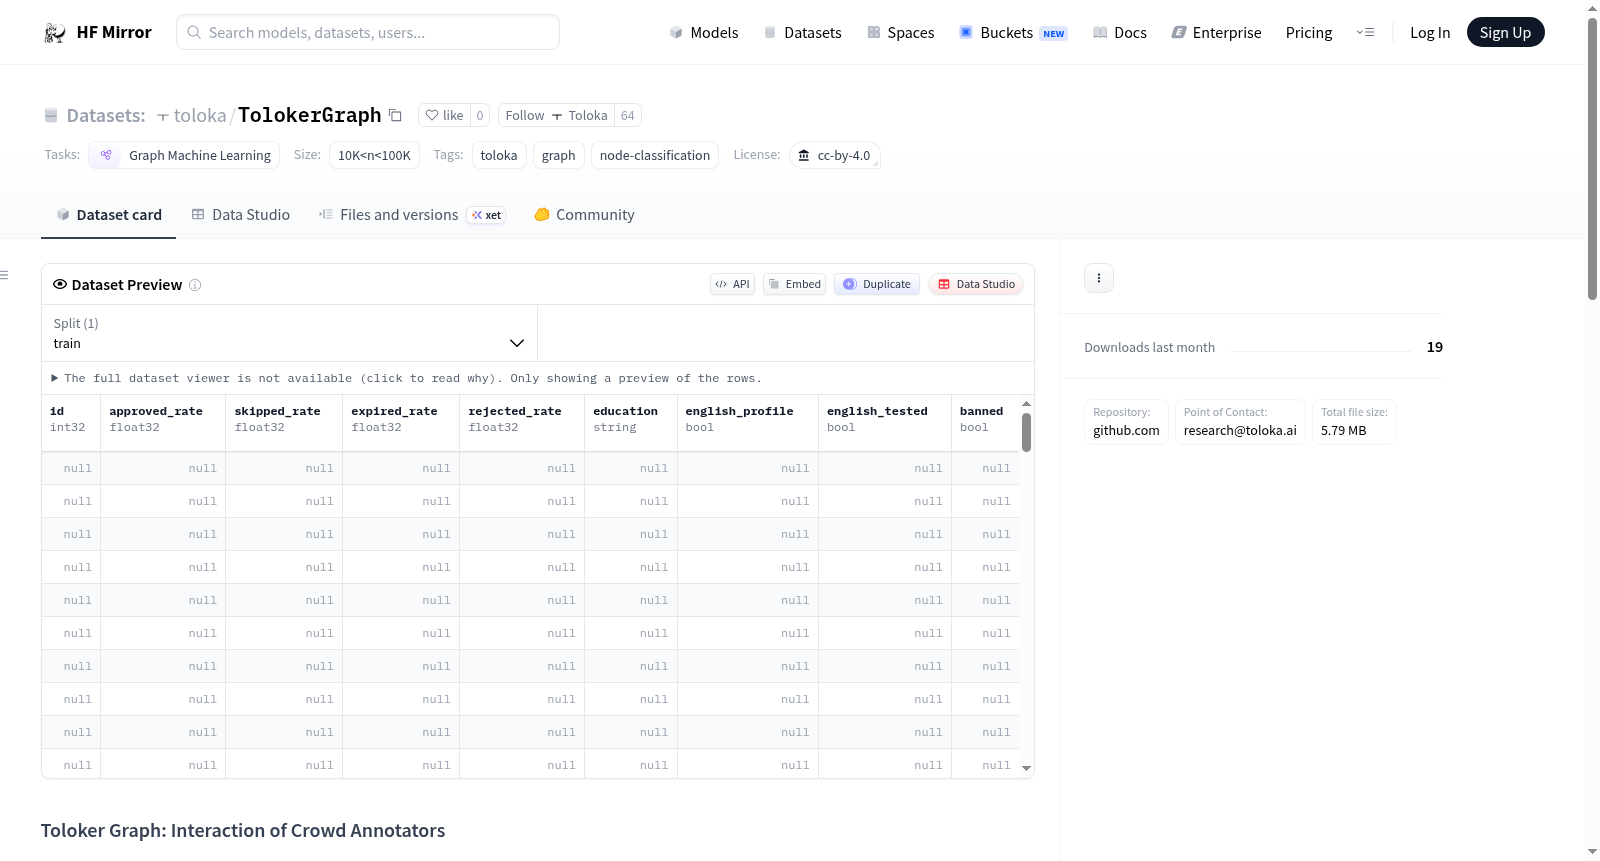Click the dataset preview table vertical scrollbar
The width and height of the screenshot is (1600, 861).
click(x=1026, y=433)
